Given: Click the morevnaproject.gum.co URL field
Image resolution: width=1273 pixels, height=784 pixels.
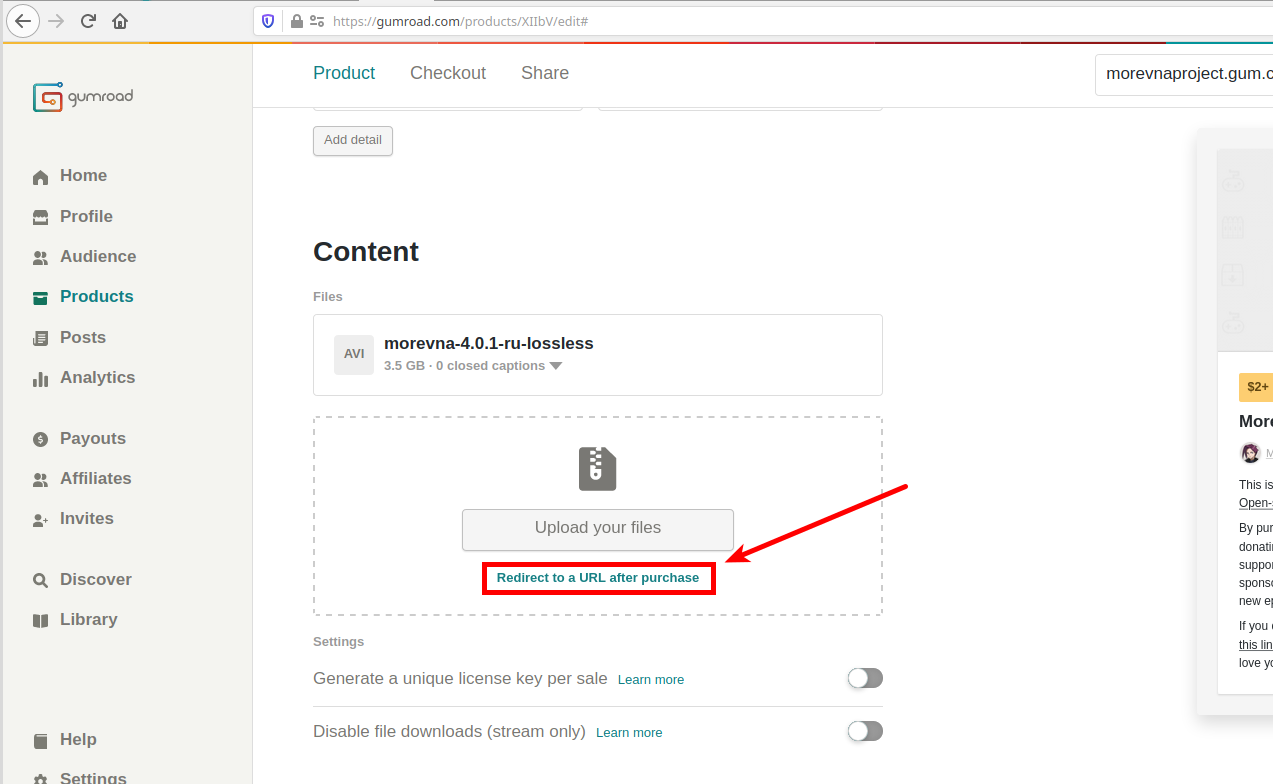Looking at the screenshot, I should (x=1184, y=74).
